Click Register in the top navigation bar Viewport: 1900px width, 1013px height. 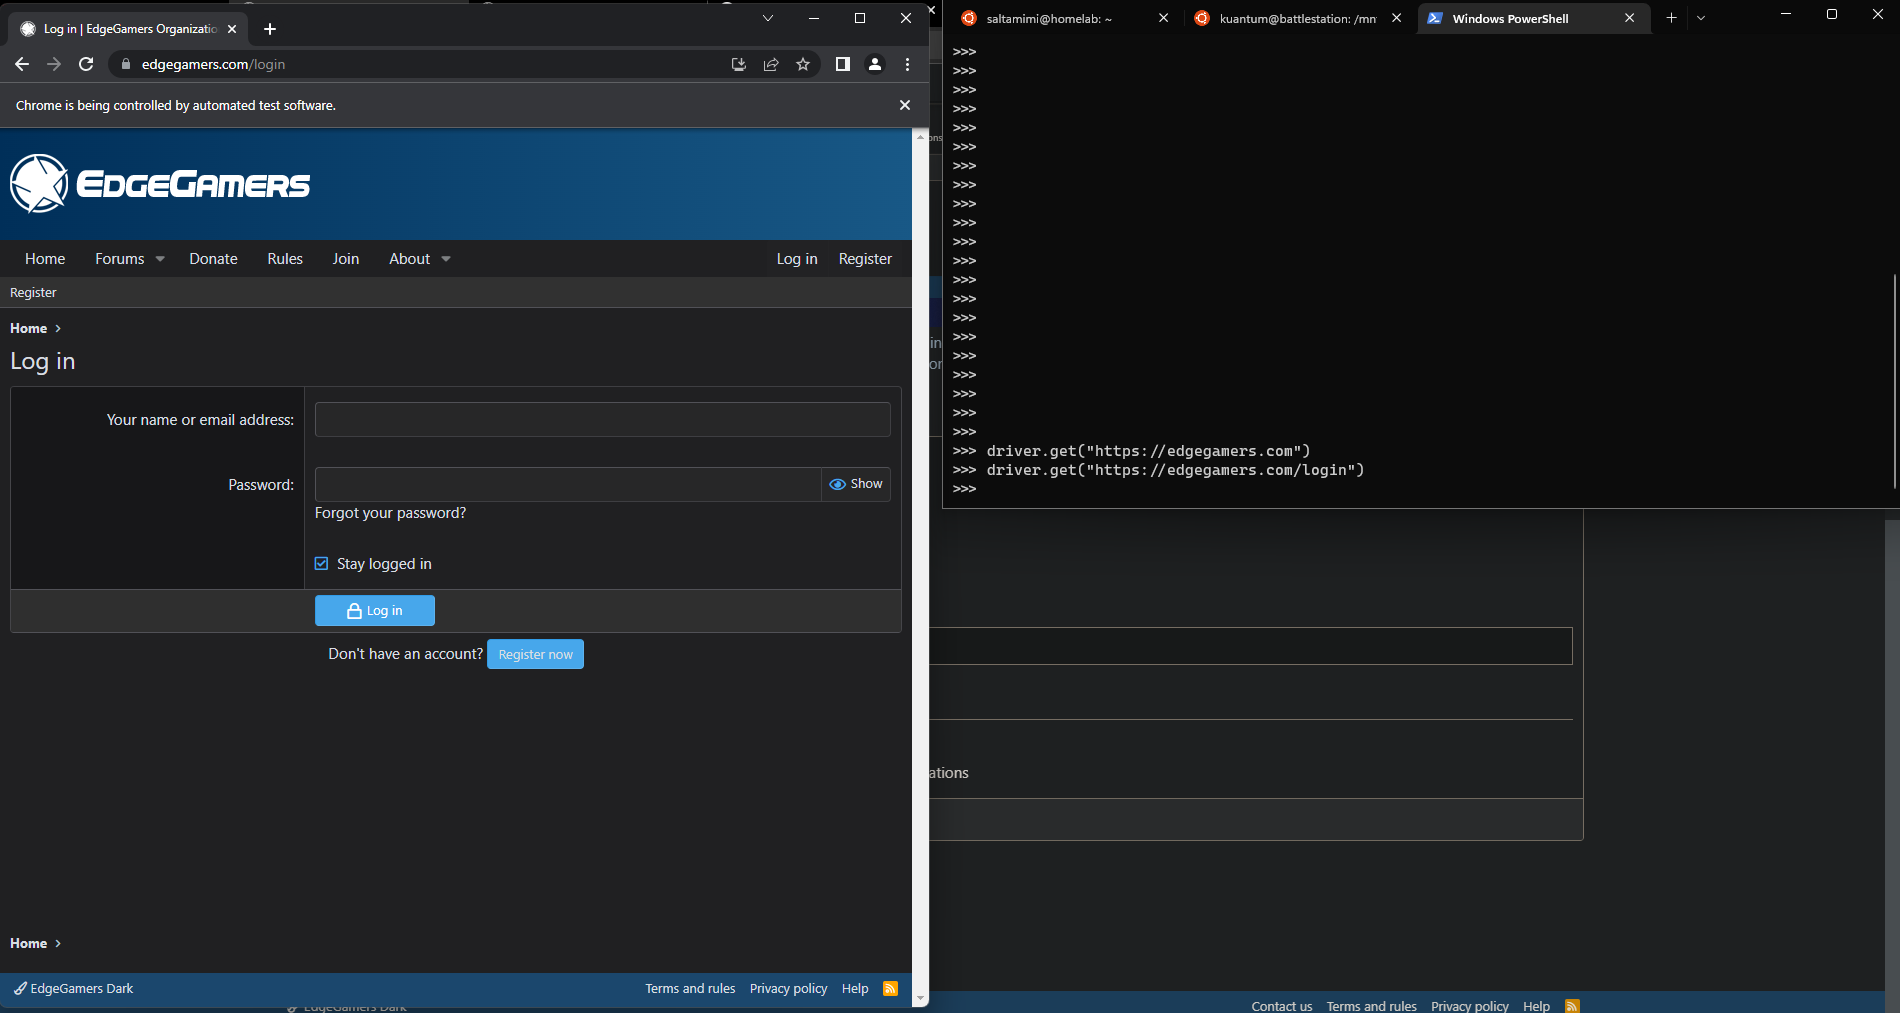coord(865,259)
